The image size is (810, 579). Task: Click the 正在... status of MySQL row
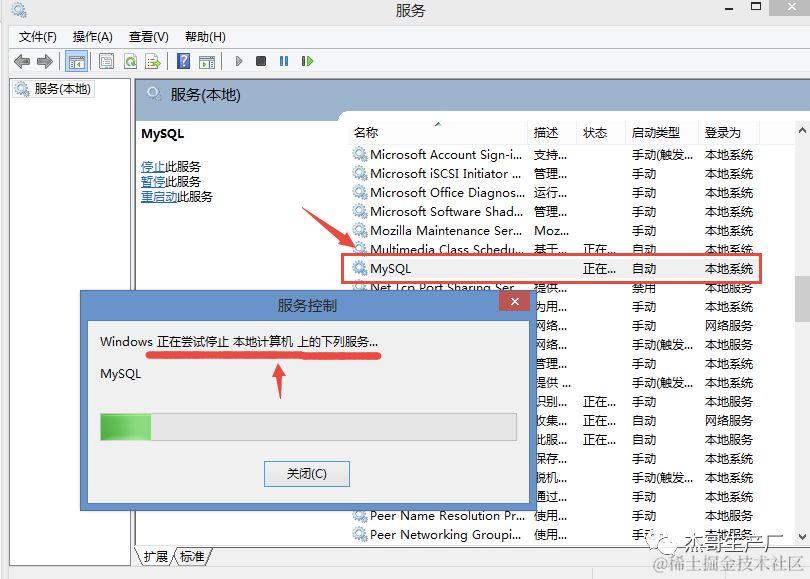click(599, 269)
